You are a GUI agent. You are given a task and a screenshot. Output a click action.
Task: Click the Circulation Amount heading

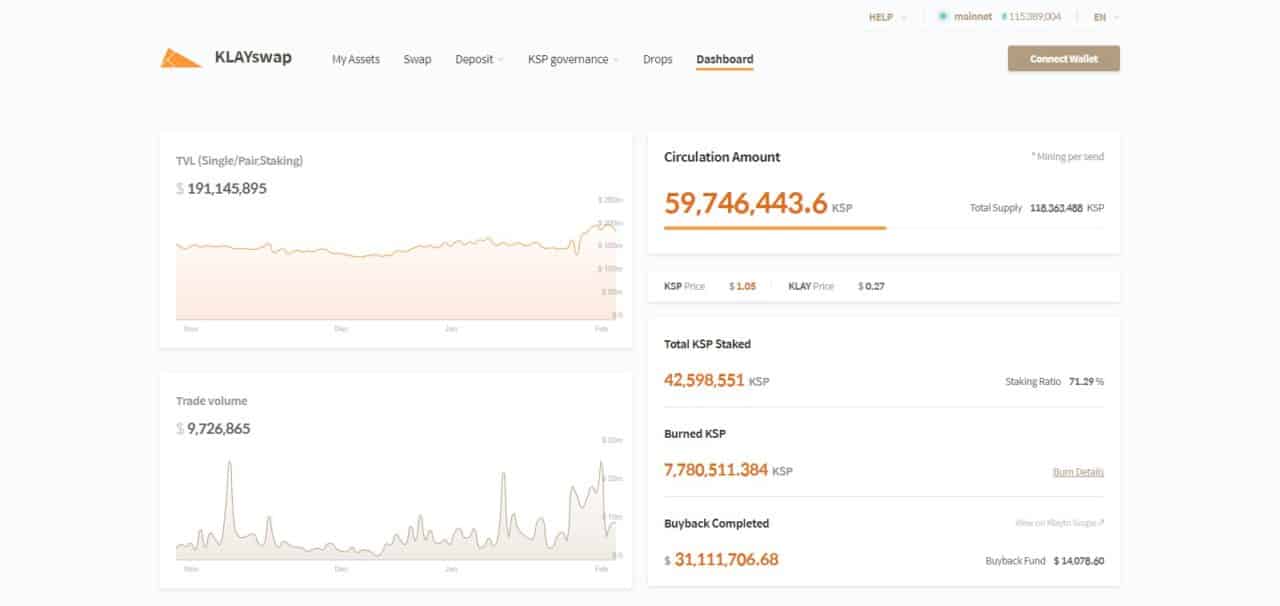[722, 157]
